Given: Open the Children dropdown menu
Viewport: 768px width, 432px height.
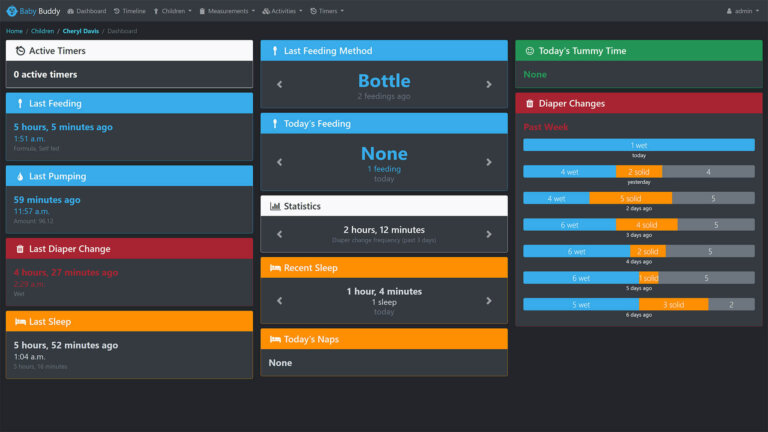Looking at the screenshot, I should (171, 11).
